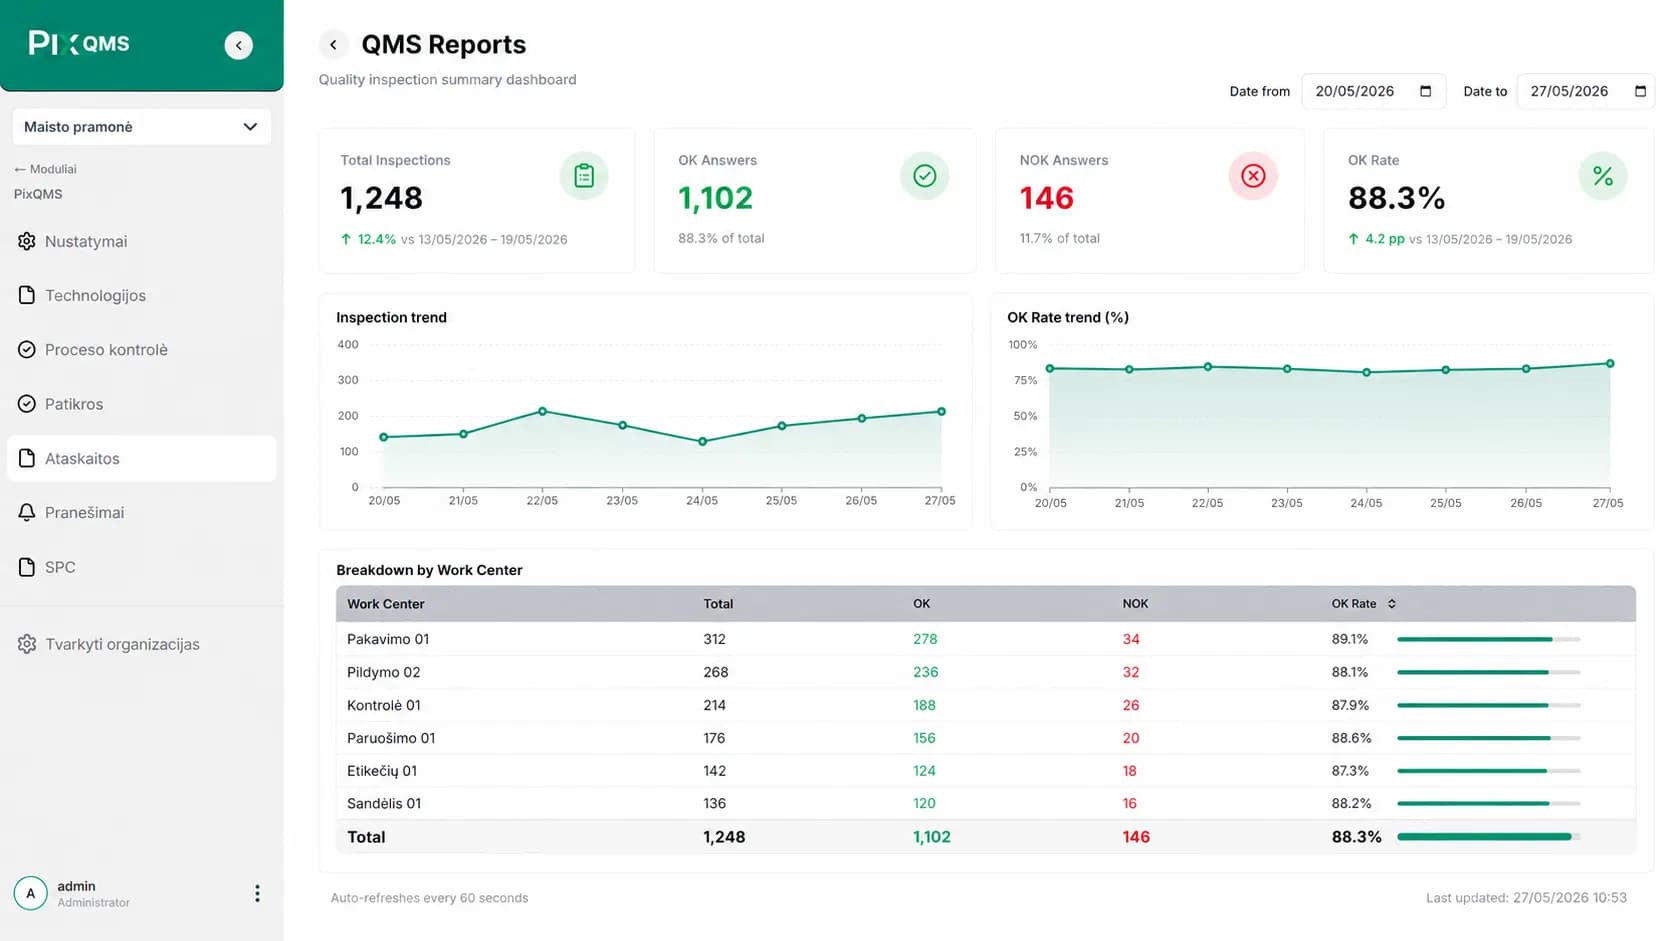
Task: Click the 146 NOK Answers value
Action: tap(1046, 198)
